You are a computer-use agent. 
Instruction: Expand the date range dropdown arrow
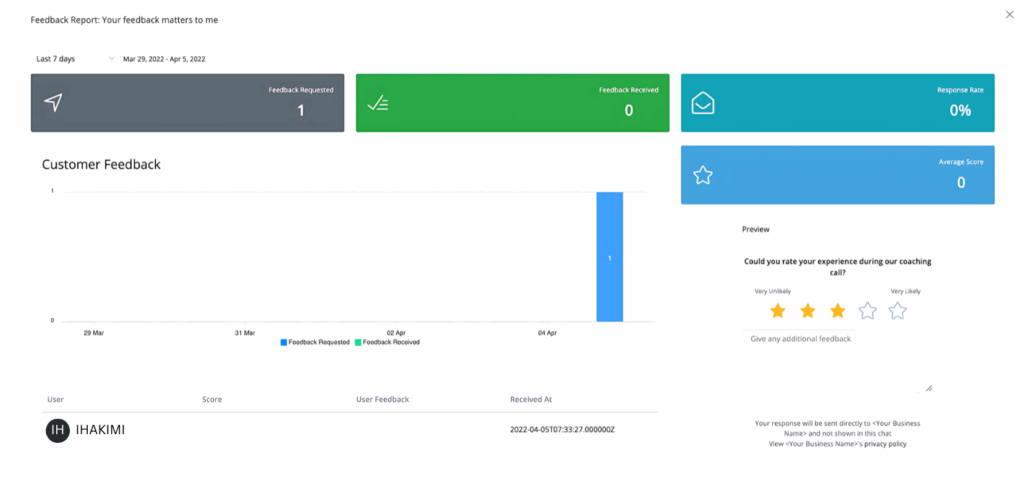[x=110, y=59]
